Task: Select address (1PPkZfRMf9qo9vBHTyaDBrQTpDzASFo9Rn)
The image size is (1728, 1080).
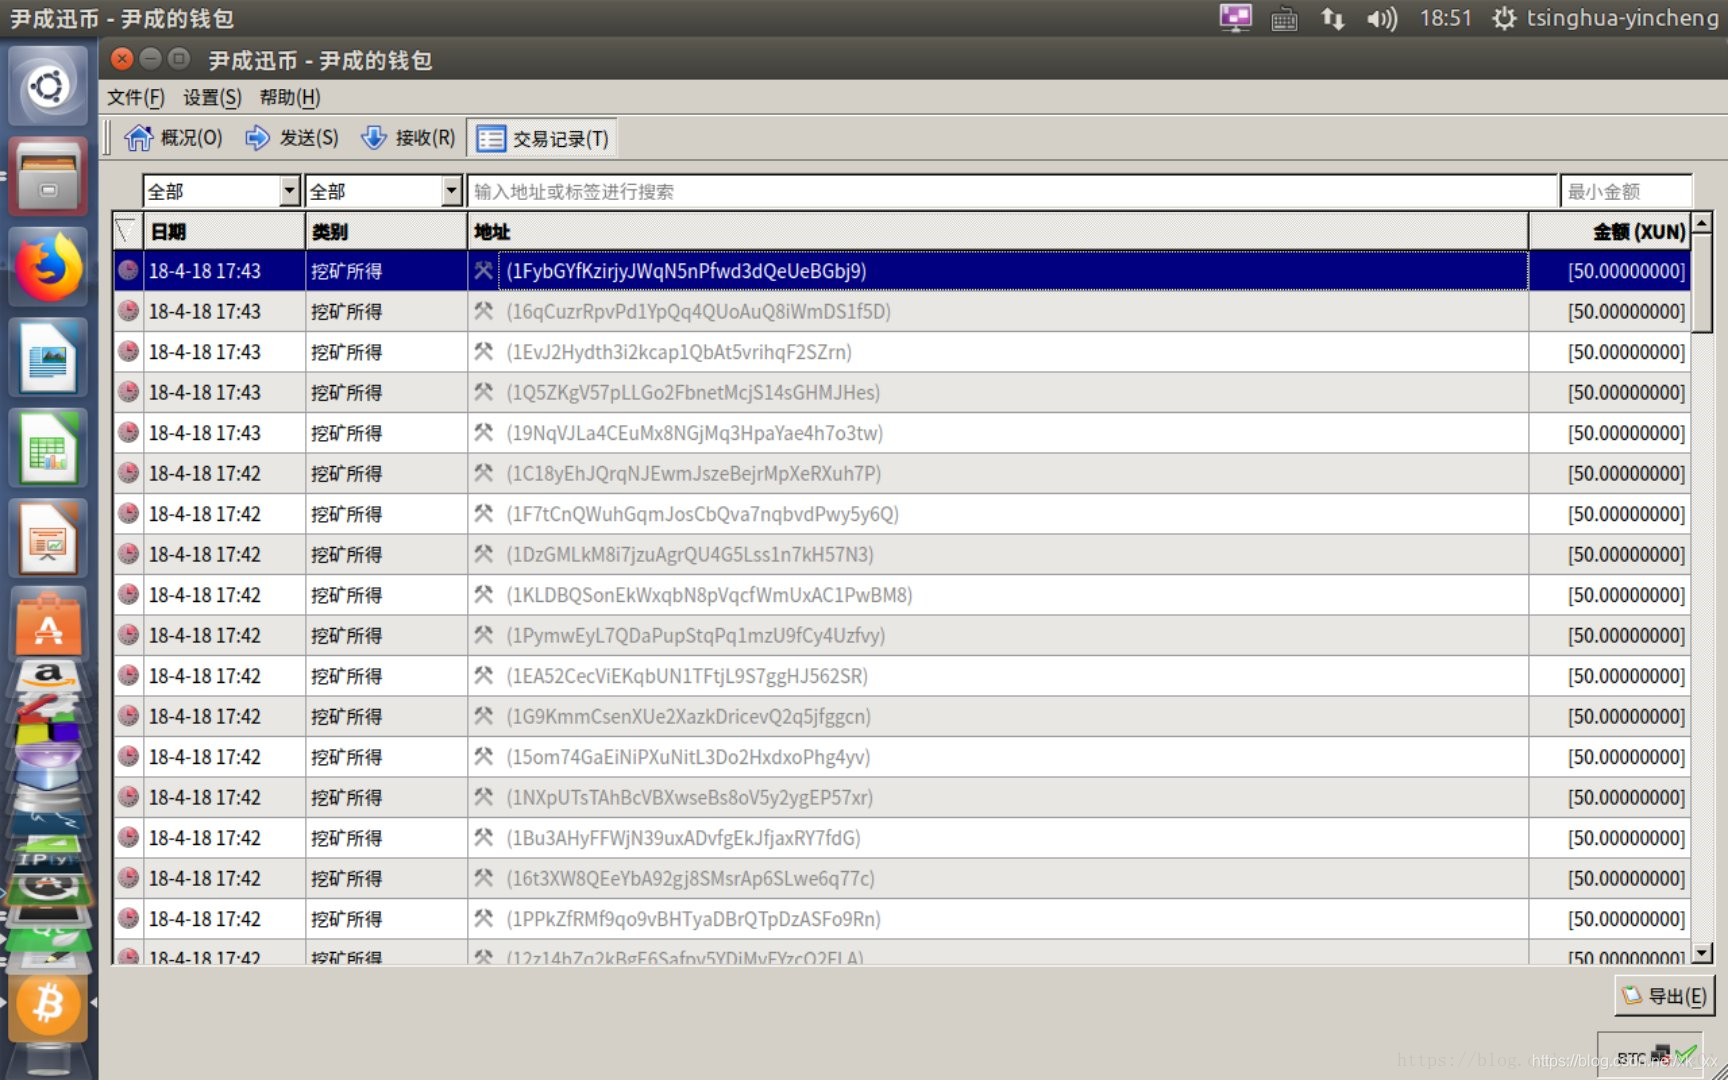Action: tap(693, 919)
